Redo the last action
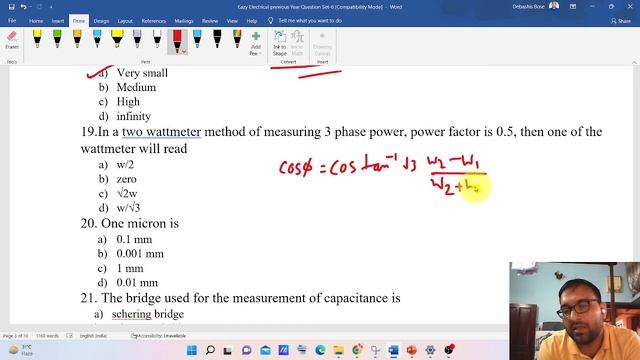The image size is (640, 360). coord(40,7)
